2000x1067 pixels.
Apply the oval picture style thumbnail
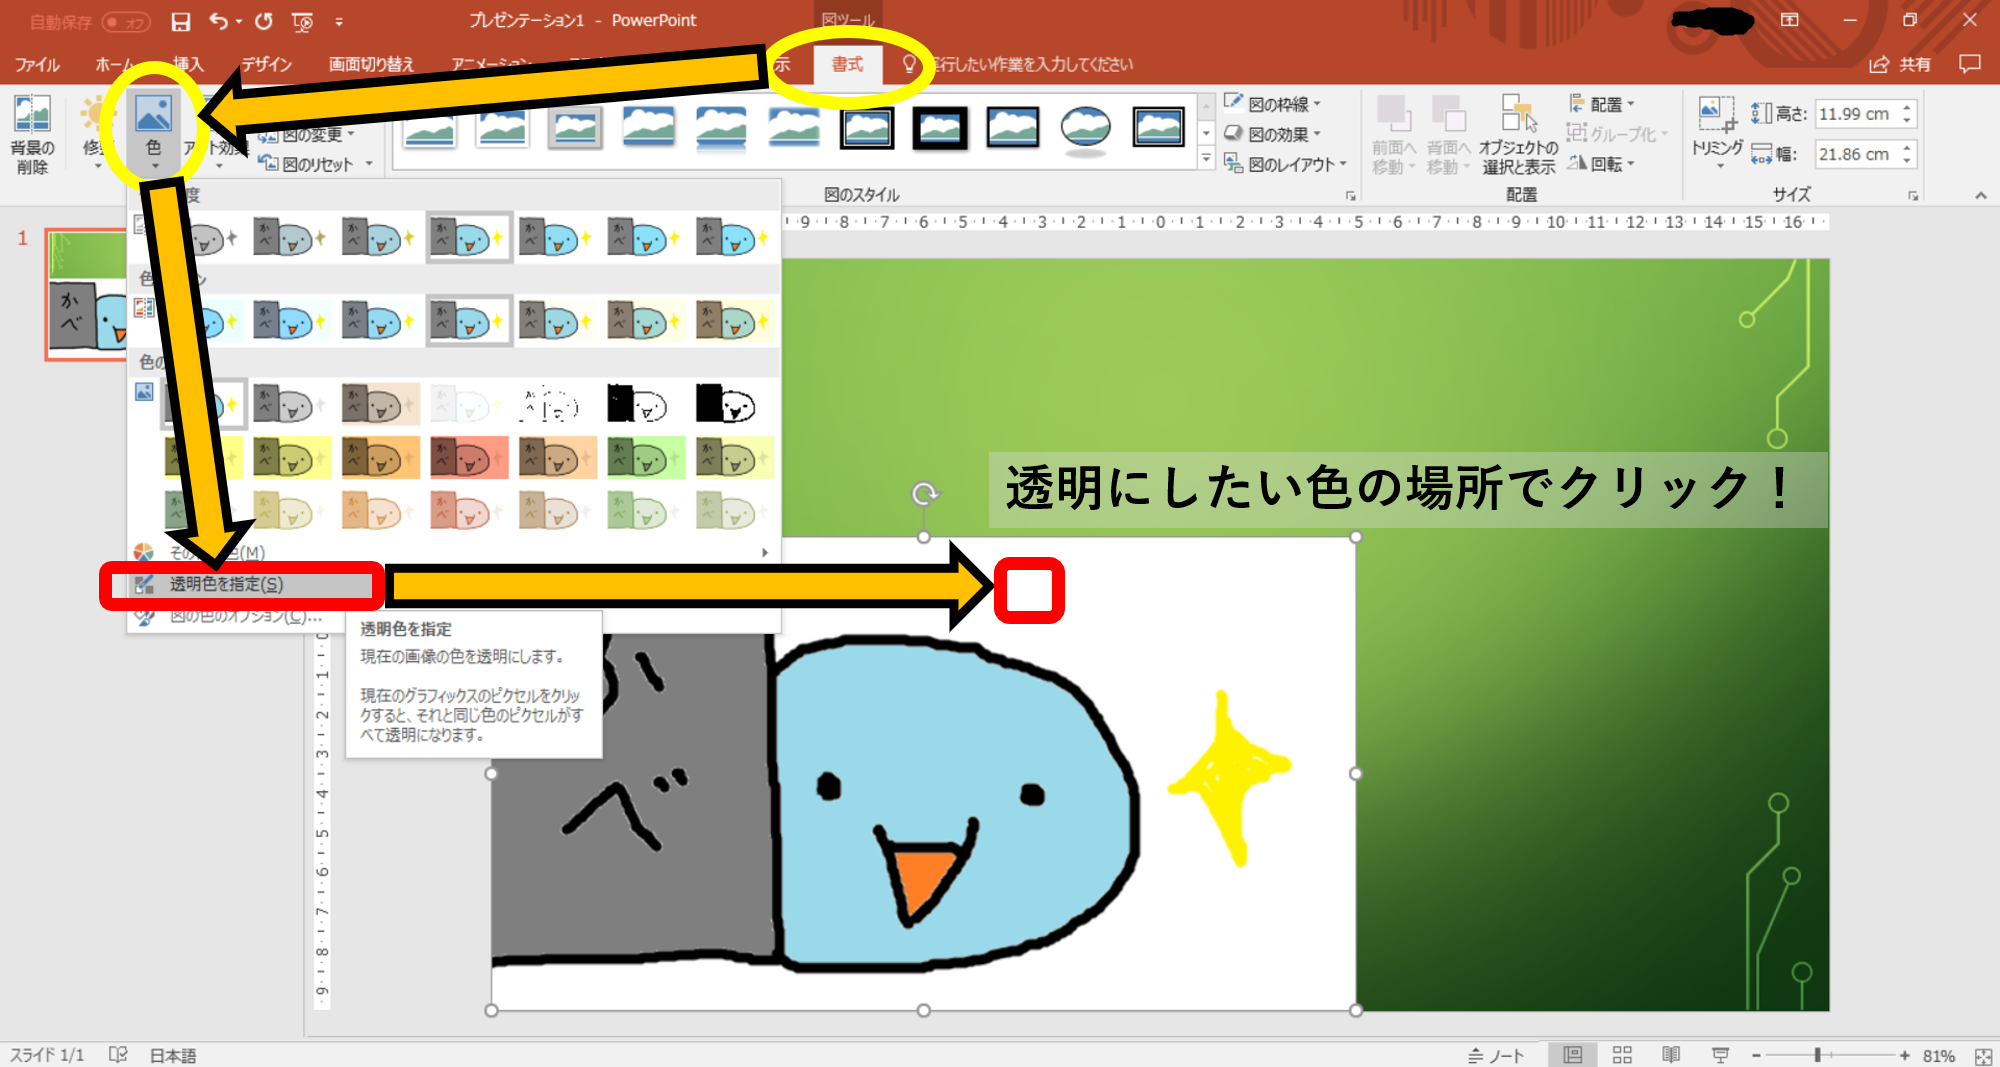coord(1085,130)
